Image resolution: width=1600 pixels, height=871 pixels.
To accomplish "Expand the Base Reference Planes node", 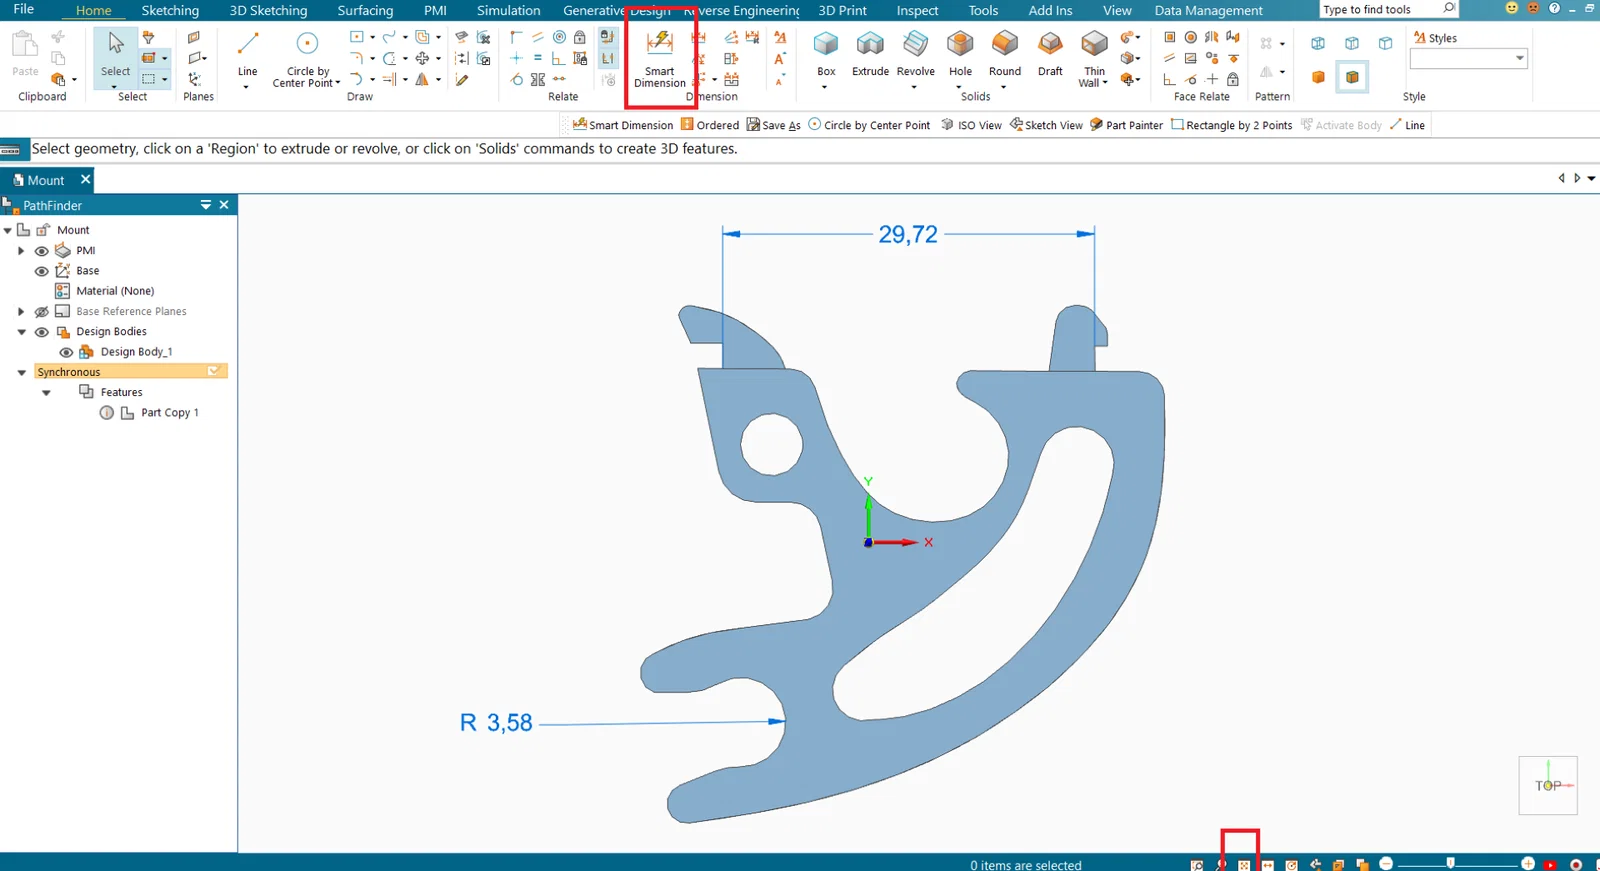I will coord(21,312).
